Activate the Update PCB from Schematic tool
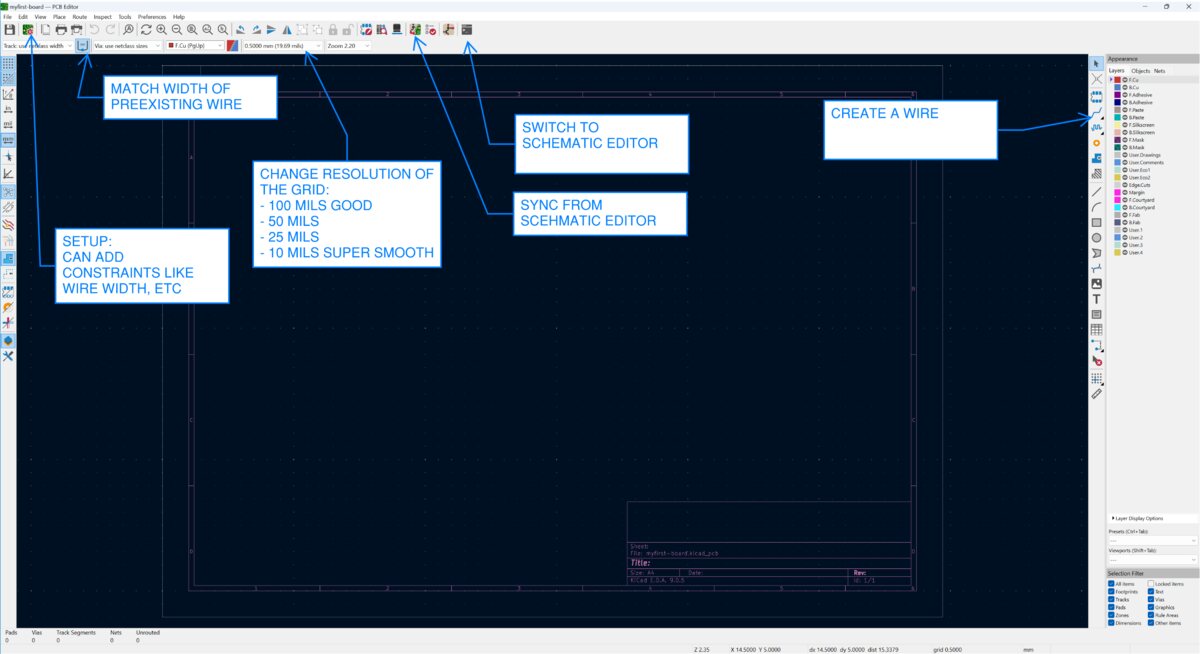Screen dimensions: 1200x654 point(413,29)
